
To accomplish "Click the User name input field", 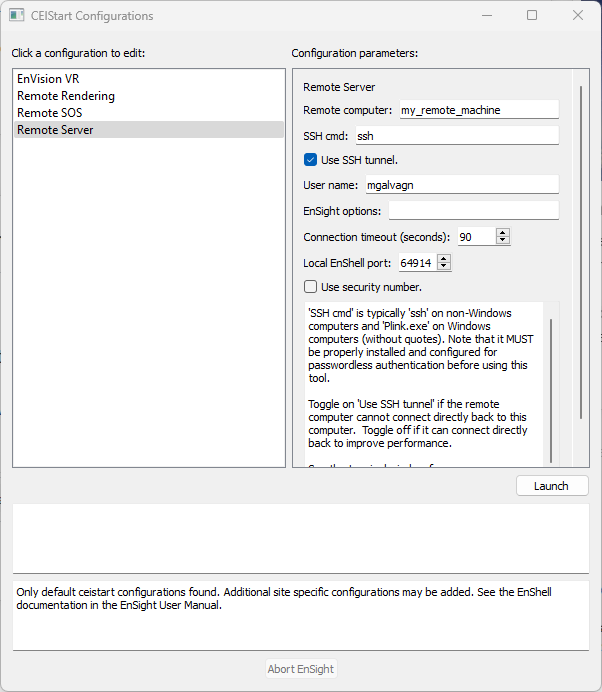I will (x=462, y=185).
